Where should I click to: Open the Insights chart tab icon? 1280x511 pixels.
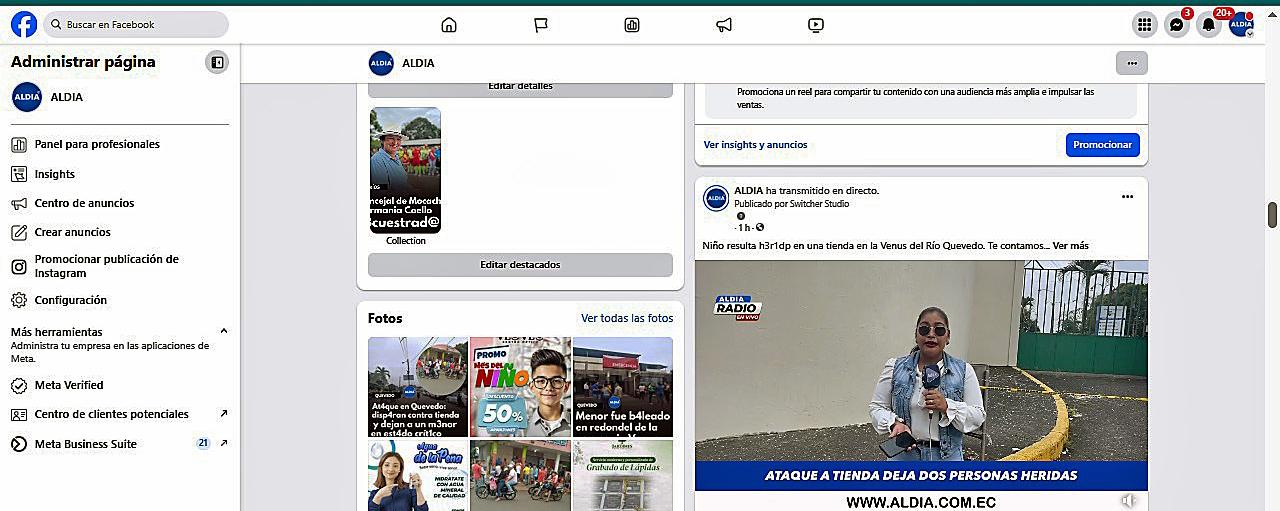(x=632, y=25)
